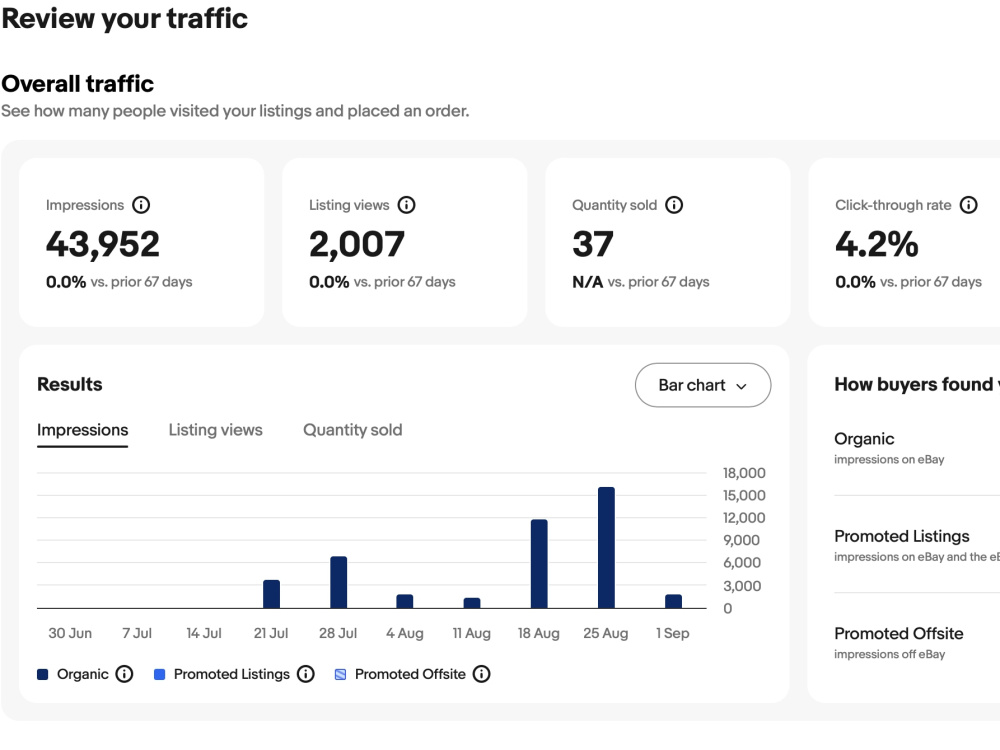Click the 43,952 impressions value
The width and height of the screenshot is (1000, 750).
coord(103,244)
